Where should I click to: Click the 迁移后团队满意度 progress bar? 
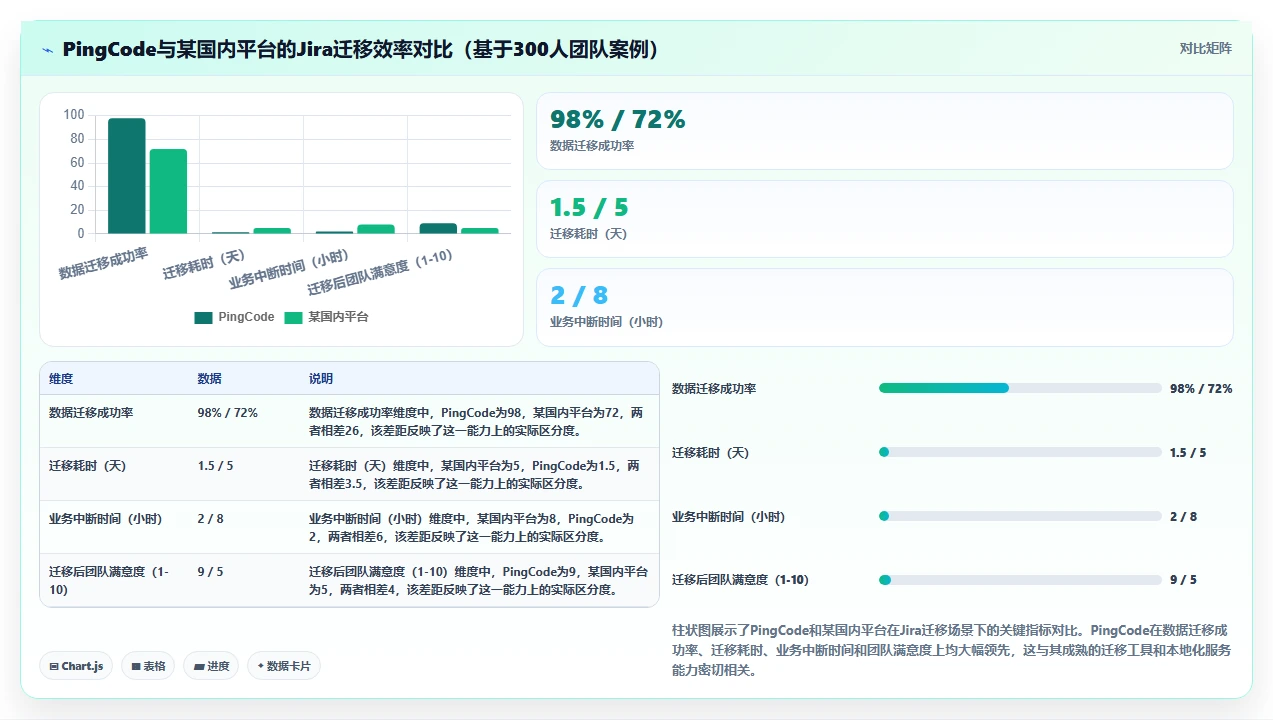coord(1020,580)
